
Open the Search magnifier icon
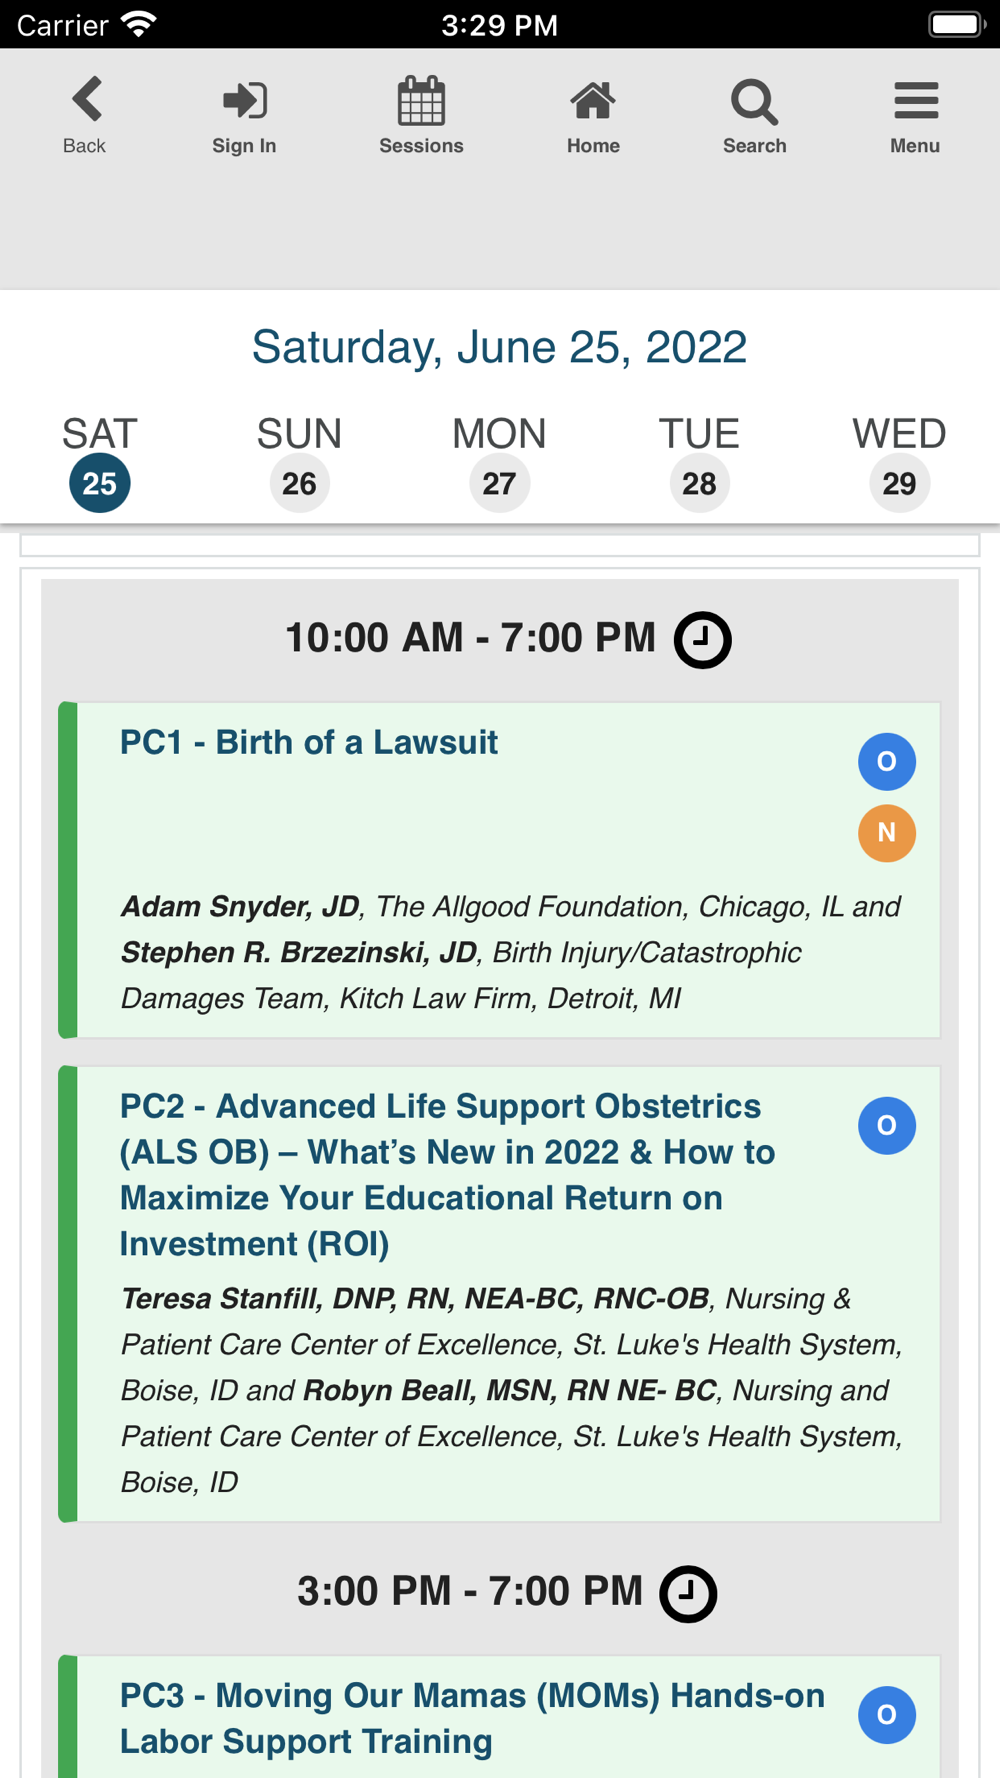pos(754,101)
